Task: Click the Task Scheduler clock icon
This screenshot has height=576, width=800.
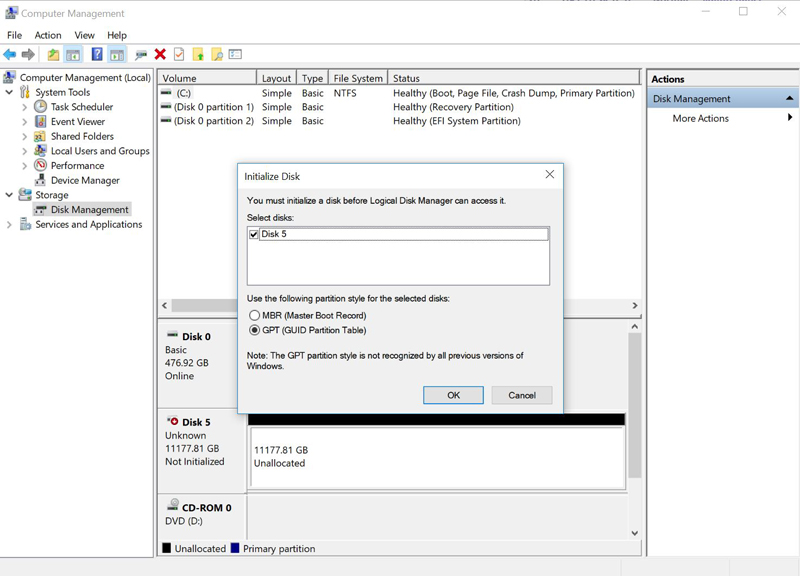Action: 40,107
